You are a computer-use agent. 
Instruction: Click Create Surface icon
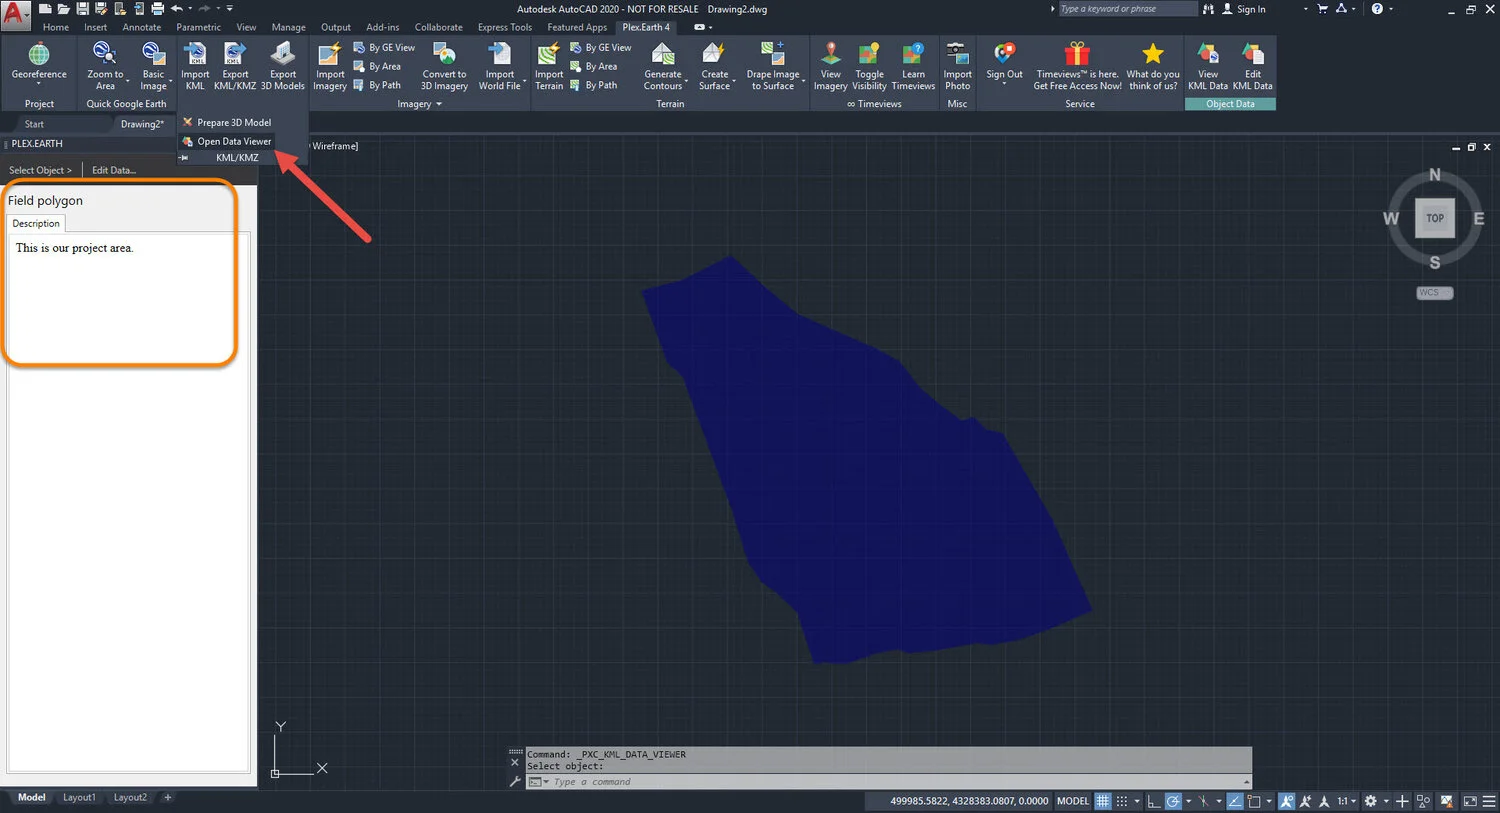tap(714, 53)
